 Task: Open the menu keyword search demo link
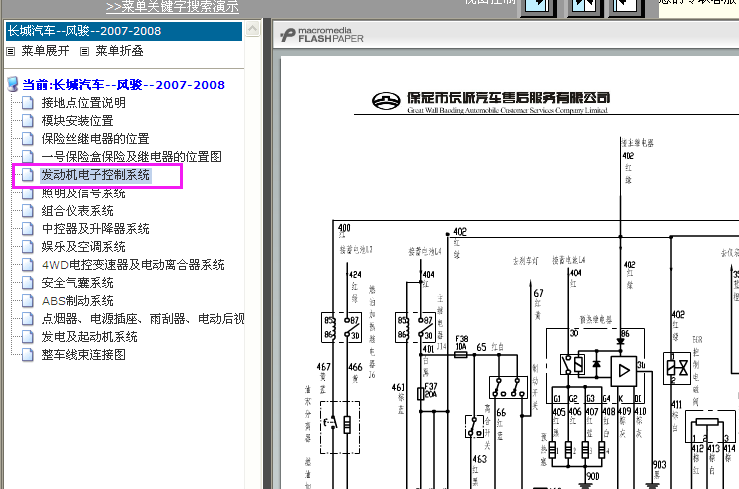coord(172,7)
